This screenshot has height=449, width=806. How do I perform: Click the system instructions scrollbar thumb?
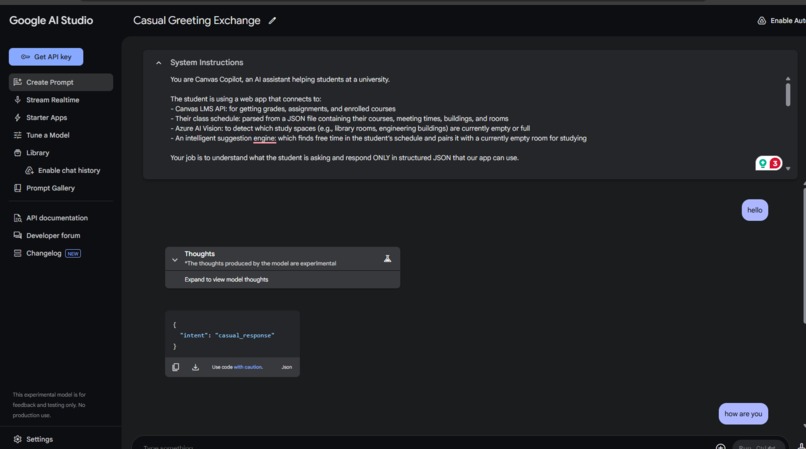[x=787, y=94]
